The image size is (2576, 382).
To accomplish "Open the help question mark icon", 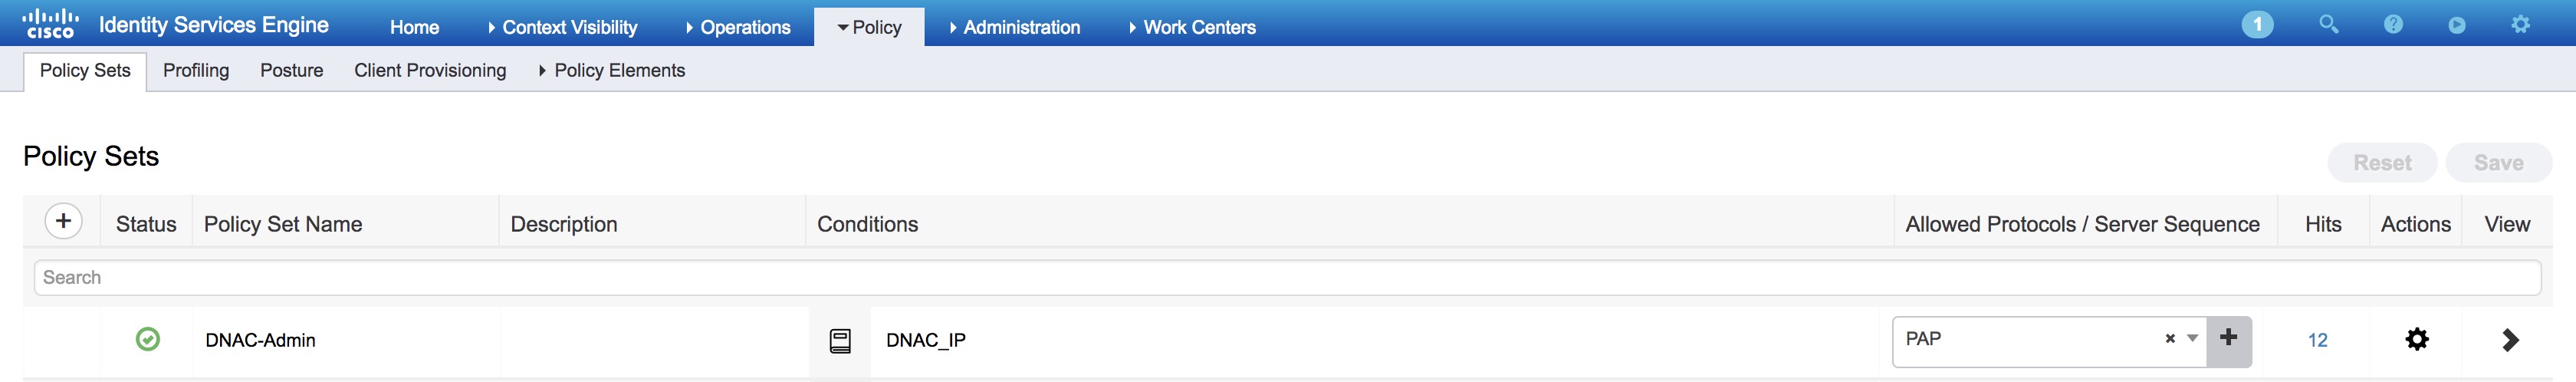I will point(2393,25).
